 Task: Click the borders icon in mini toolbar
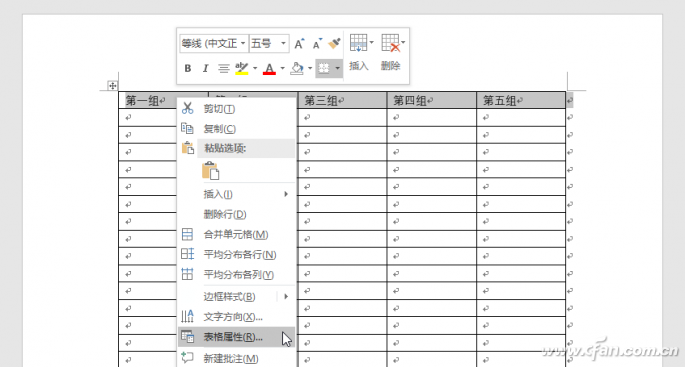[x=324, y=69]
